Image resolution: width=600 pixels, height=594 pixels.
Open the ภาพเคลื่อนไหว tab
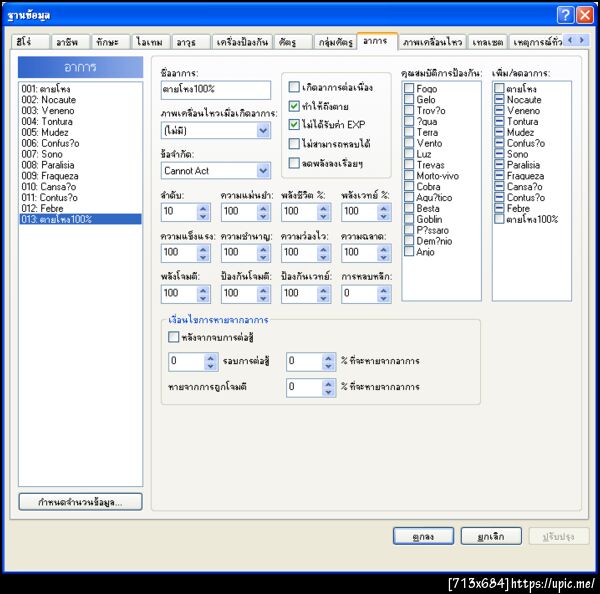(432, 42)
